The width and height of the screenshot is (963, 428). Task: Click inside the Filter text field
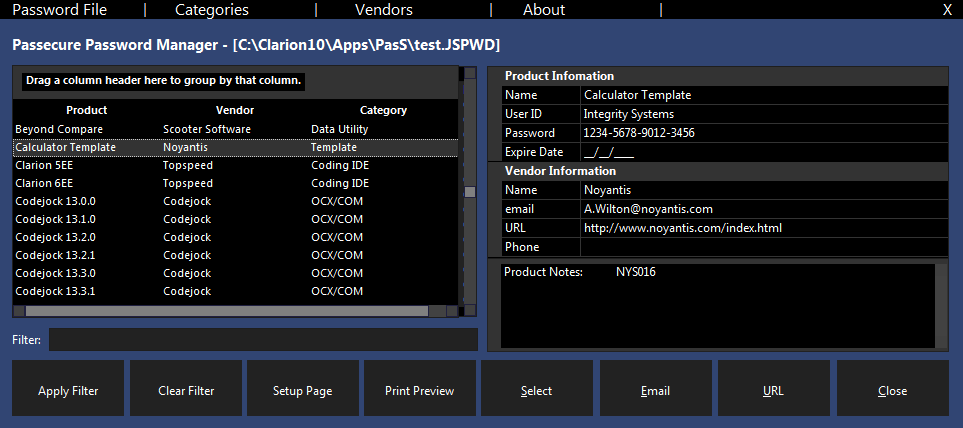click(263, 340)
